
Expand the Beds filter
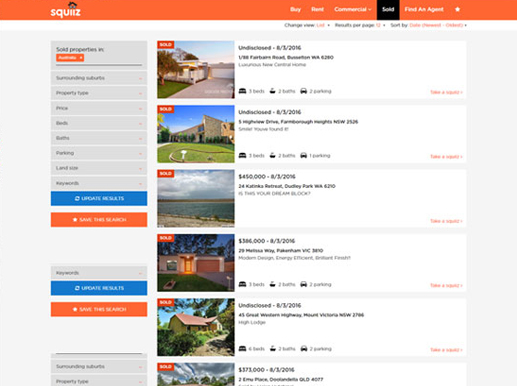99,123
